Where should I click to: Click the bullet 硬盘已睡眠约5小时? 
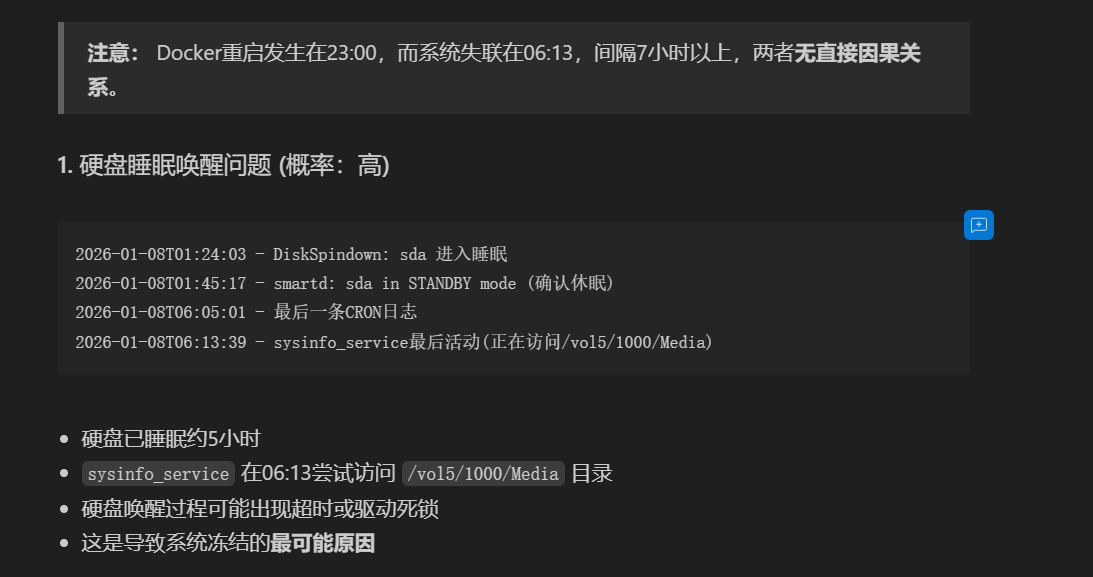(x=171, y=438)
